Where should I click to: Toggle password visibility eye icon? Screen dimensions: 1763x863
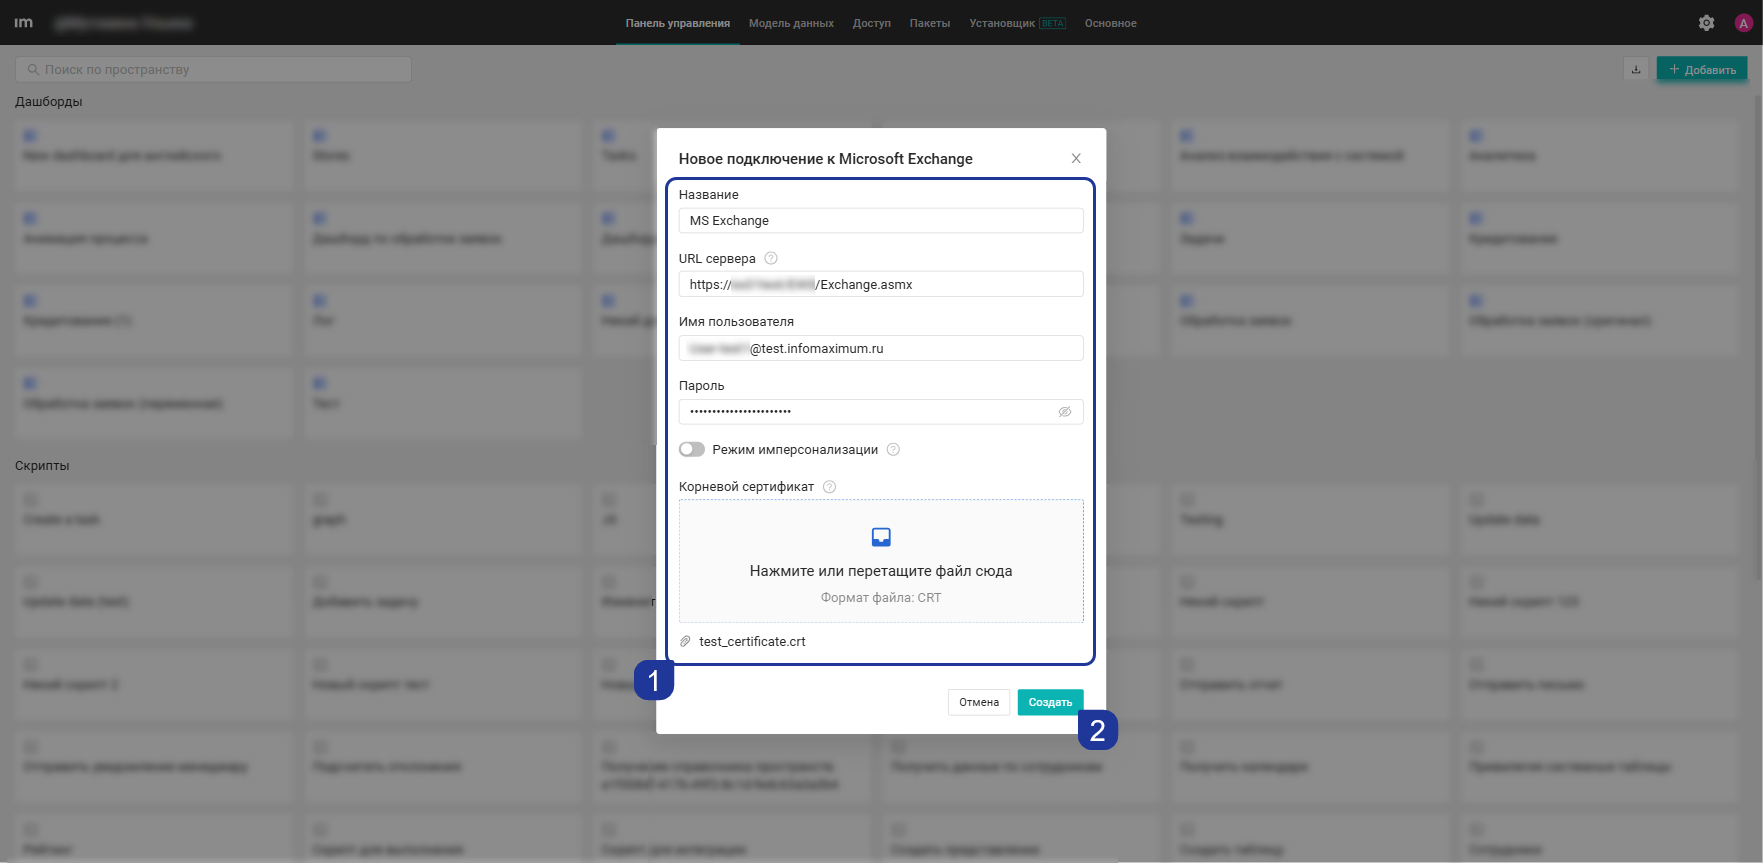coord(1065,412)
